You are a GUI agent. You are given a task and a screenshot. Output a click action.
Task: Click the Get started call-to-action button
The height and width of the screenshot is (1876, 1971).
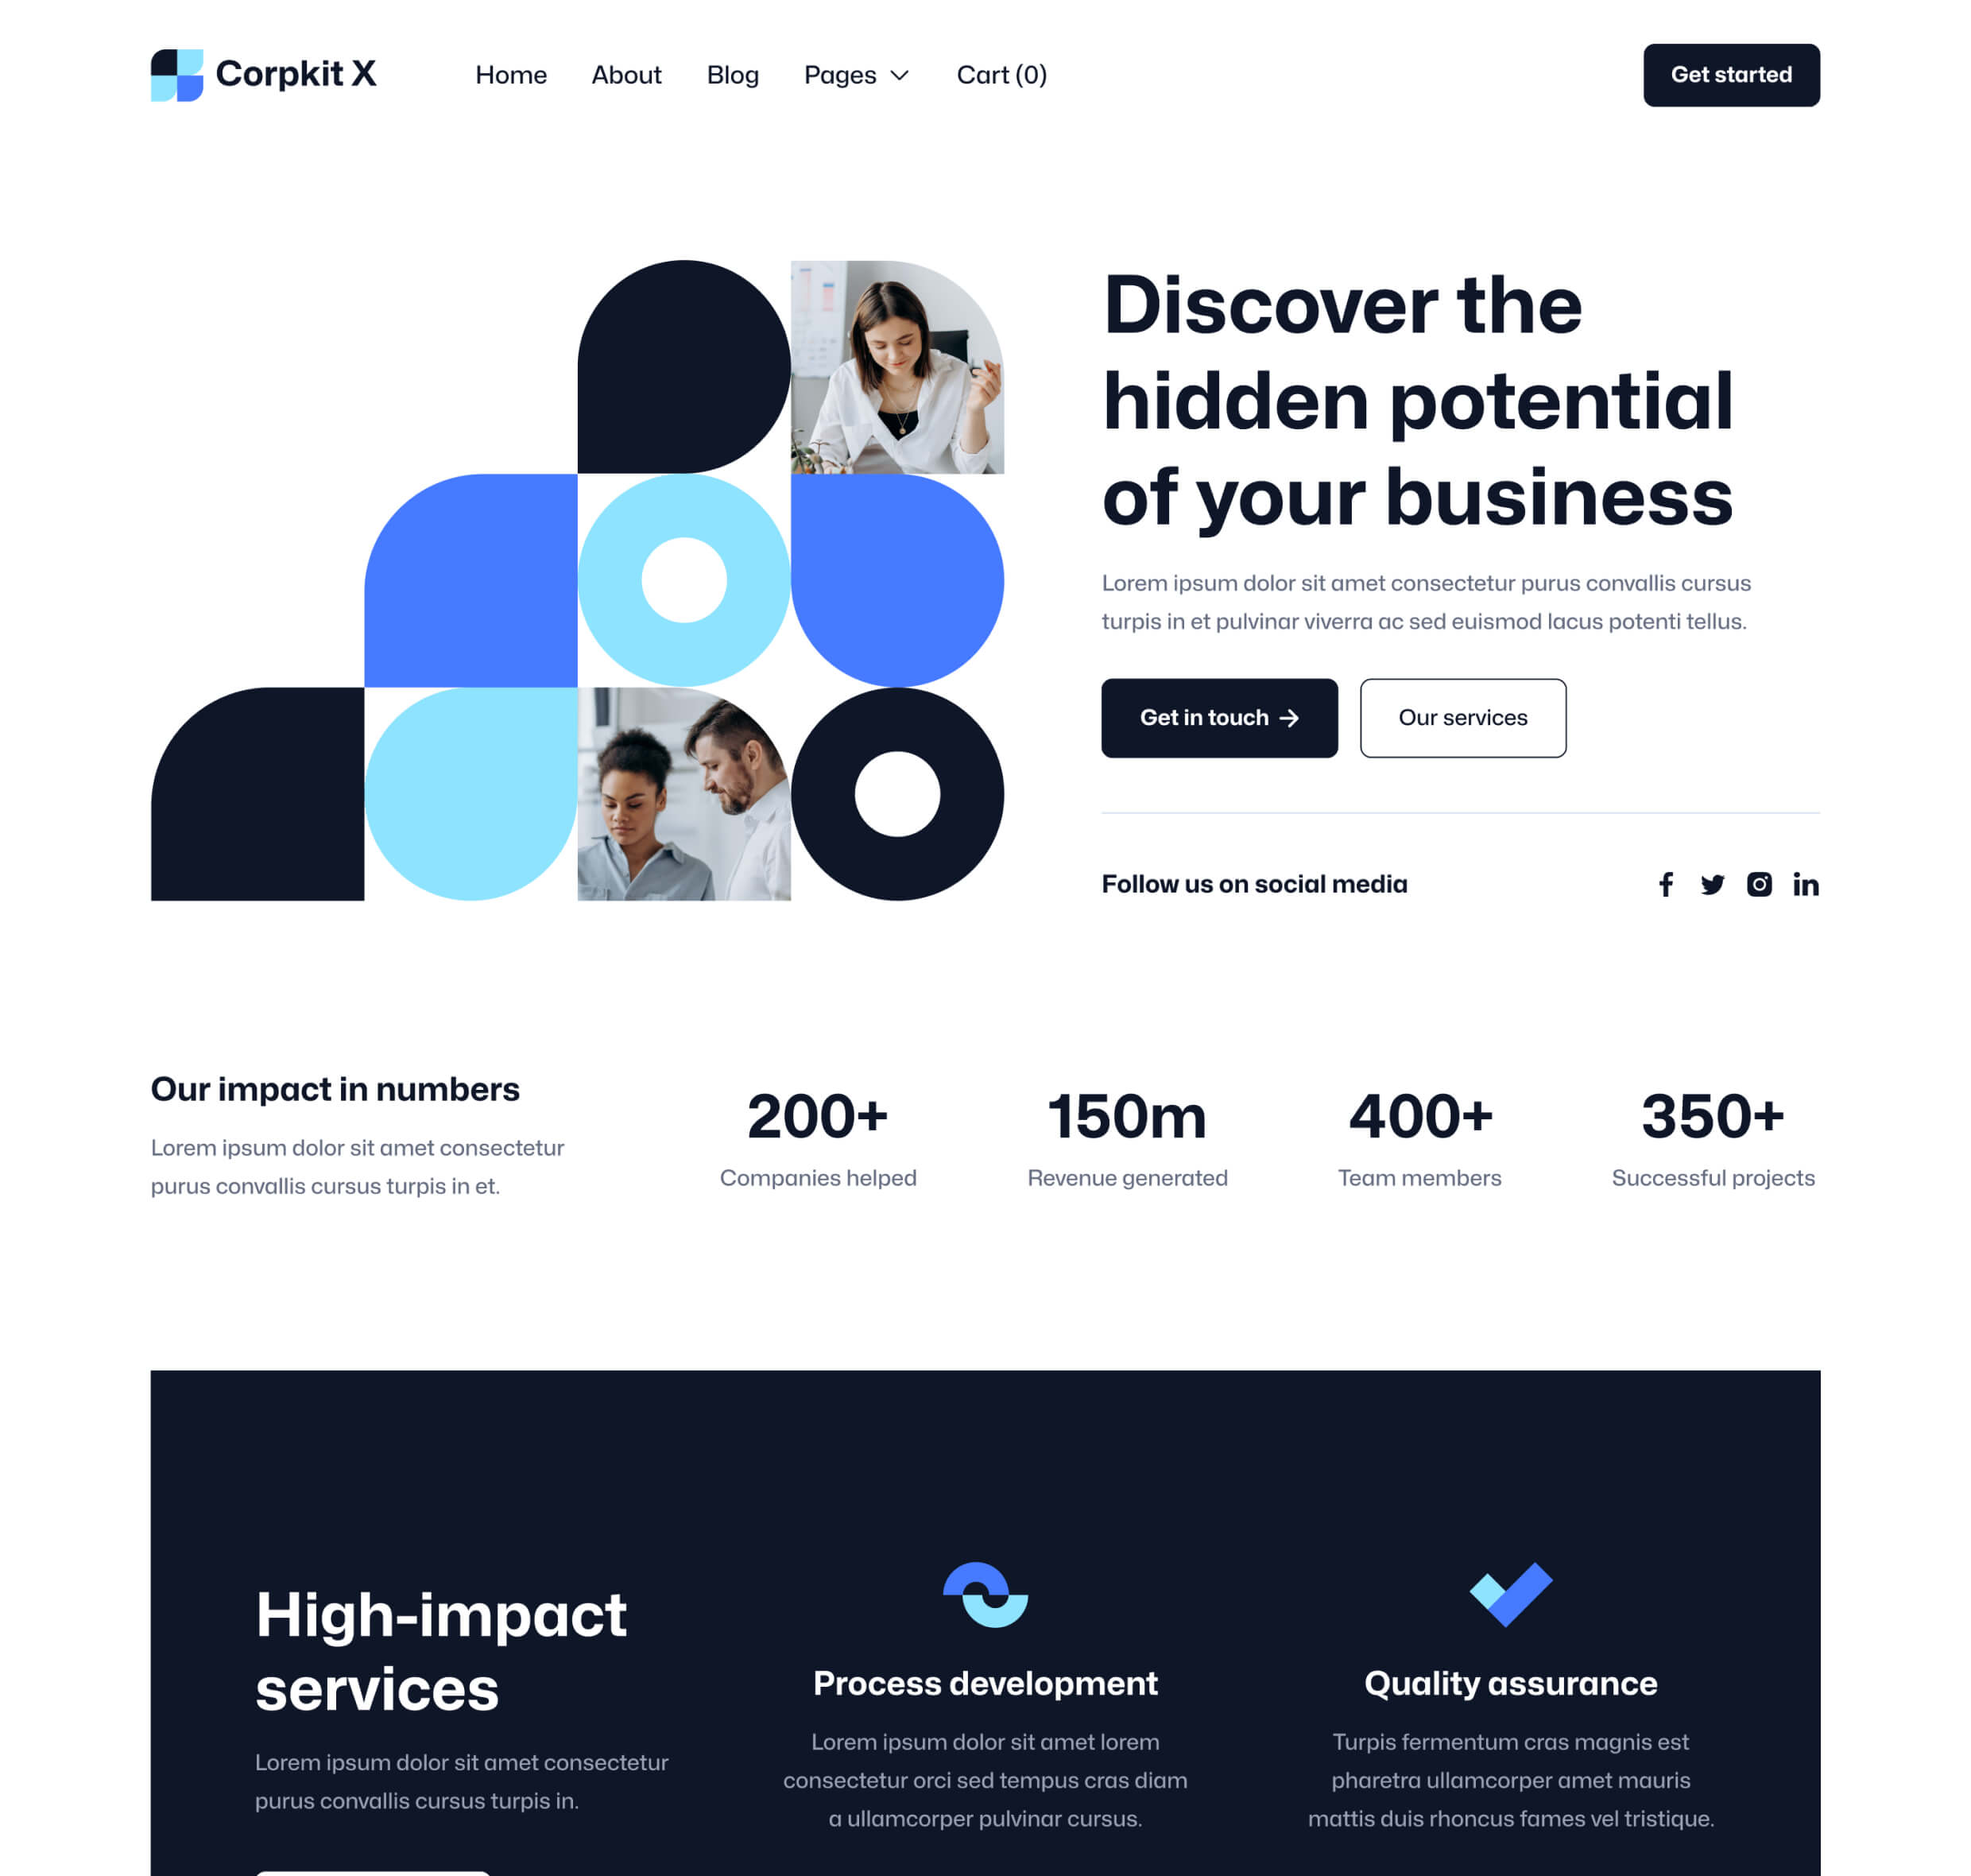click(x=1730, y=74)
